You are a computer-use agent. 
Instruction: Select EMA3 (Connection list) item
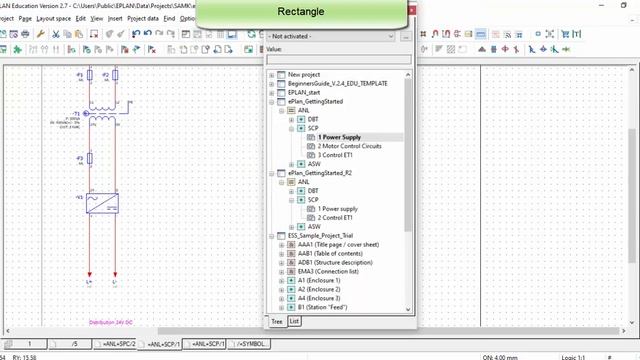click(x=328, y=271)
